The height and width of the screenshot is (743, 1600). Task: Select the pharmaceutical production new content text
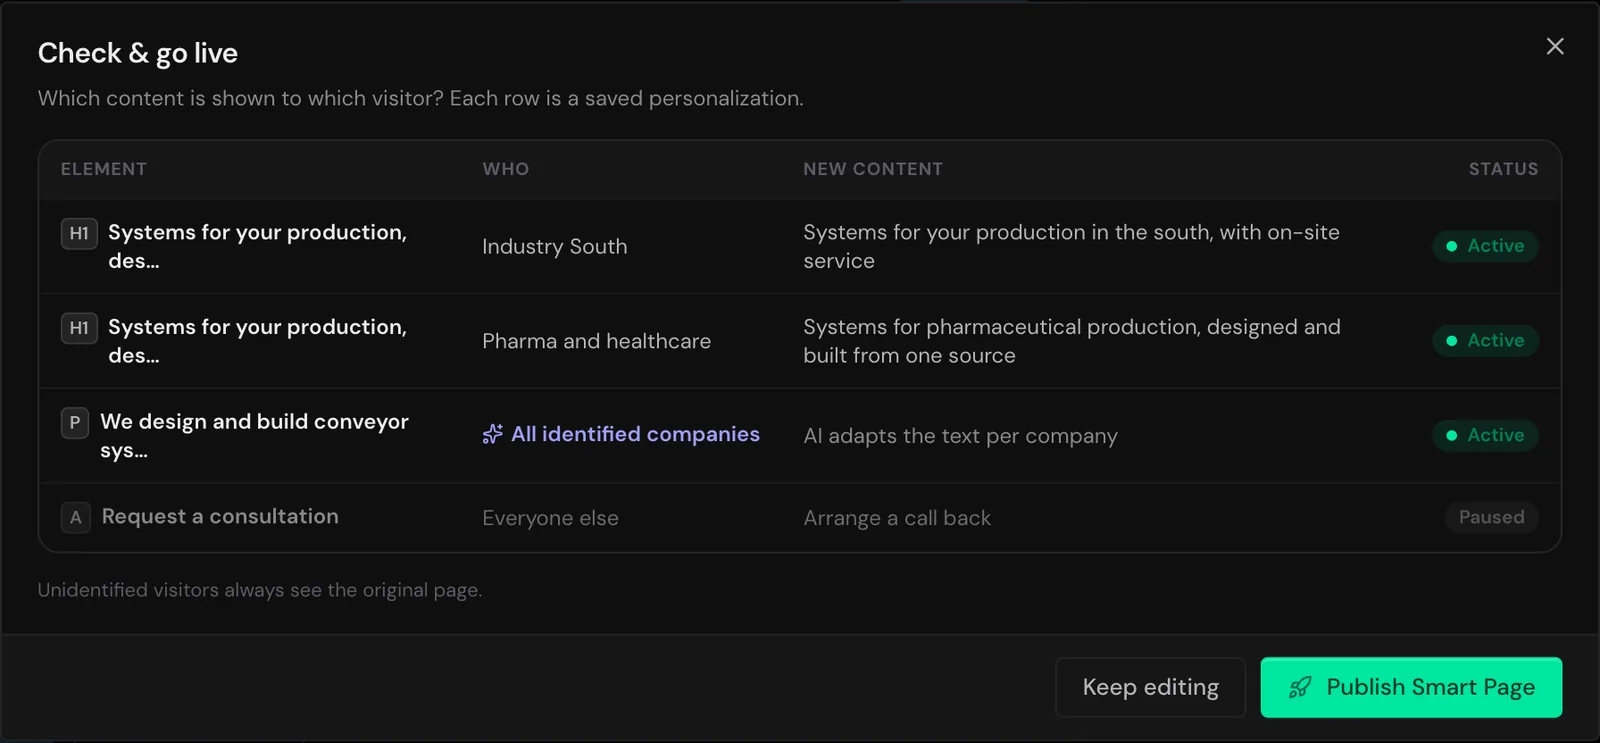point(1072,341)
